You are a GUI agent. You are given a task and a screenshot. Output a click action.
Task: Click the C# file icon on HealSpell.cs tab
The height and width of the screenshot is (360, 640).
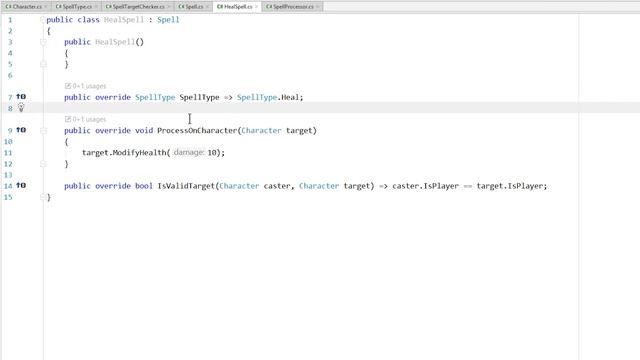coord(220,7)
